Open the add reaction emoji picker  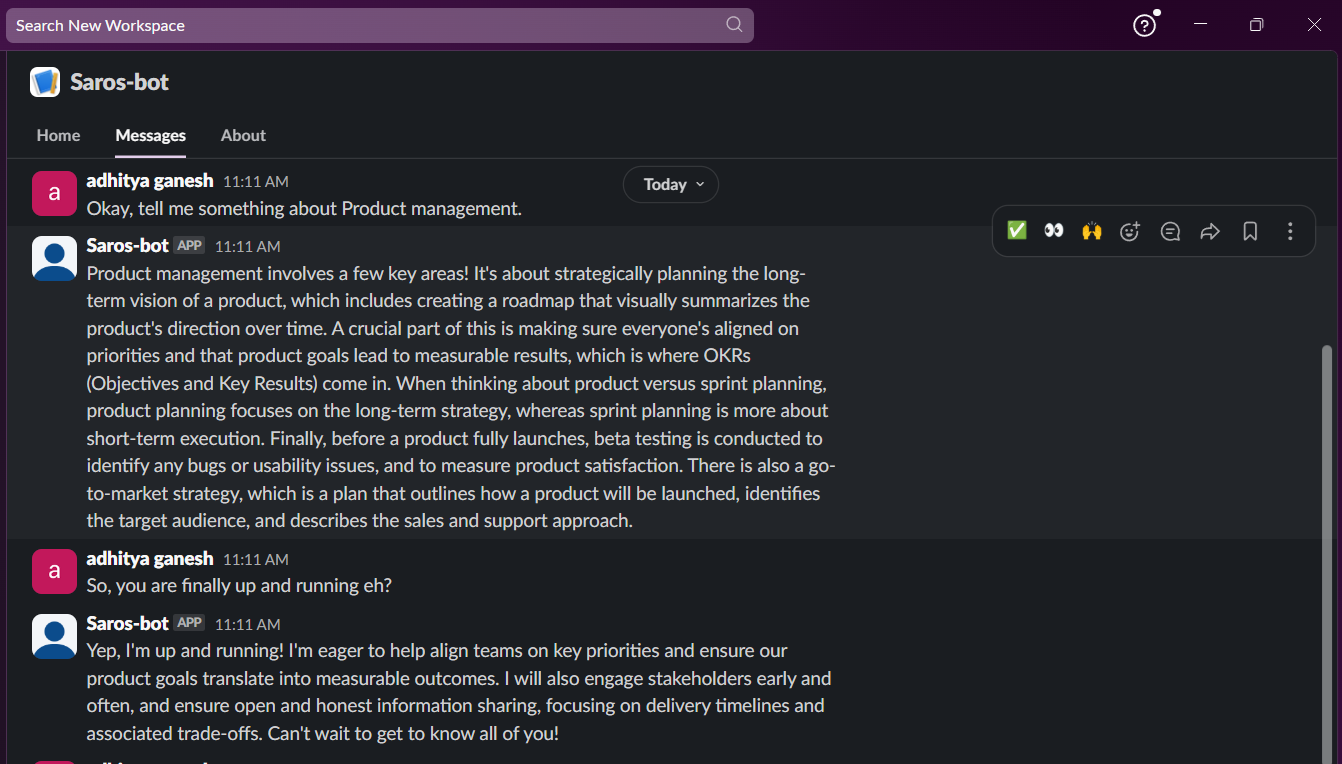pyautogui.click(x=1130, y=231)
